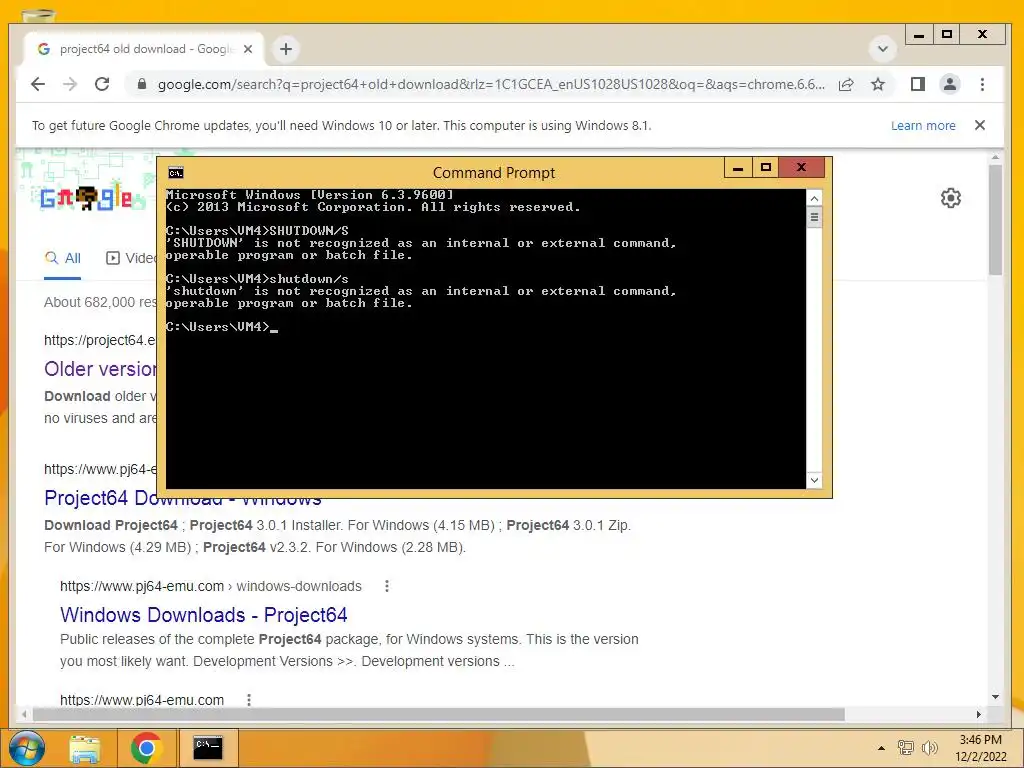Click Chrome page scroll-down arrow

pos(995,697)
